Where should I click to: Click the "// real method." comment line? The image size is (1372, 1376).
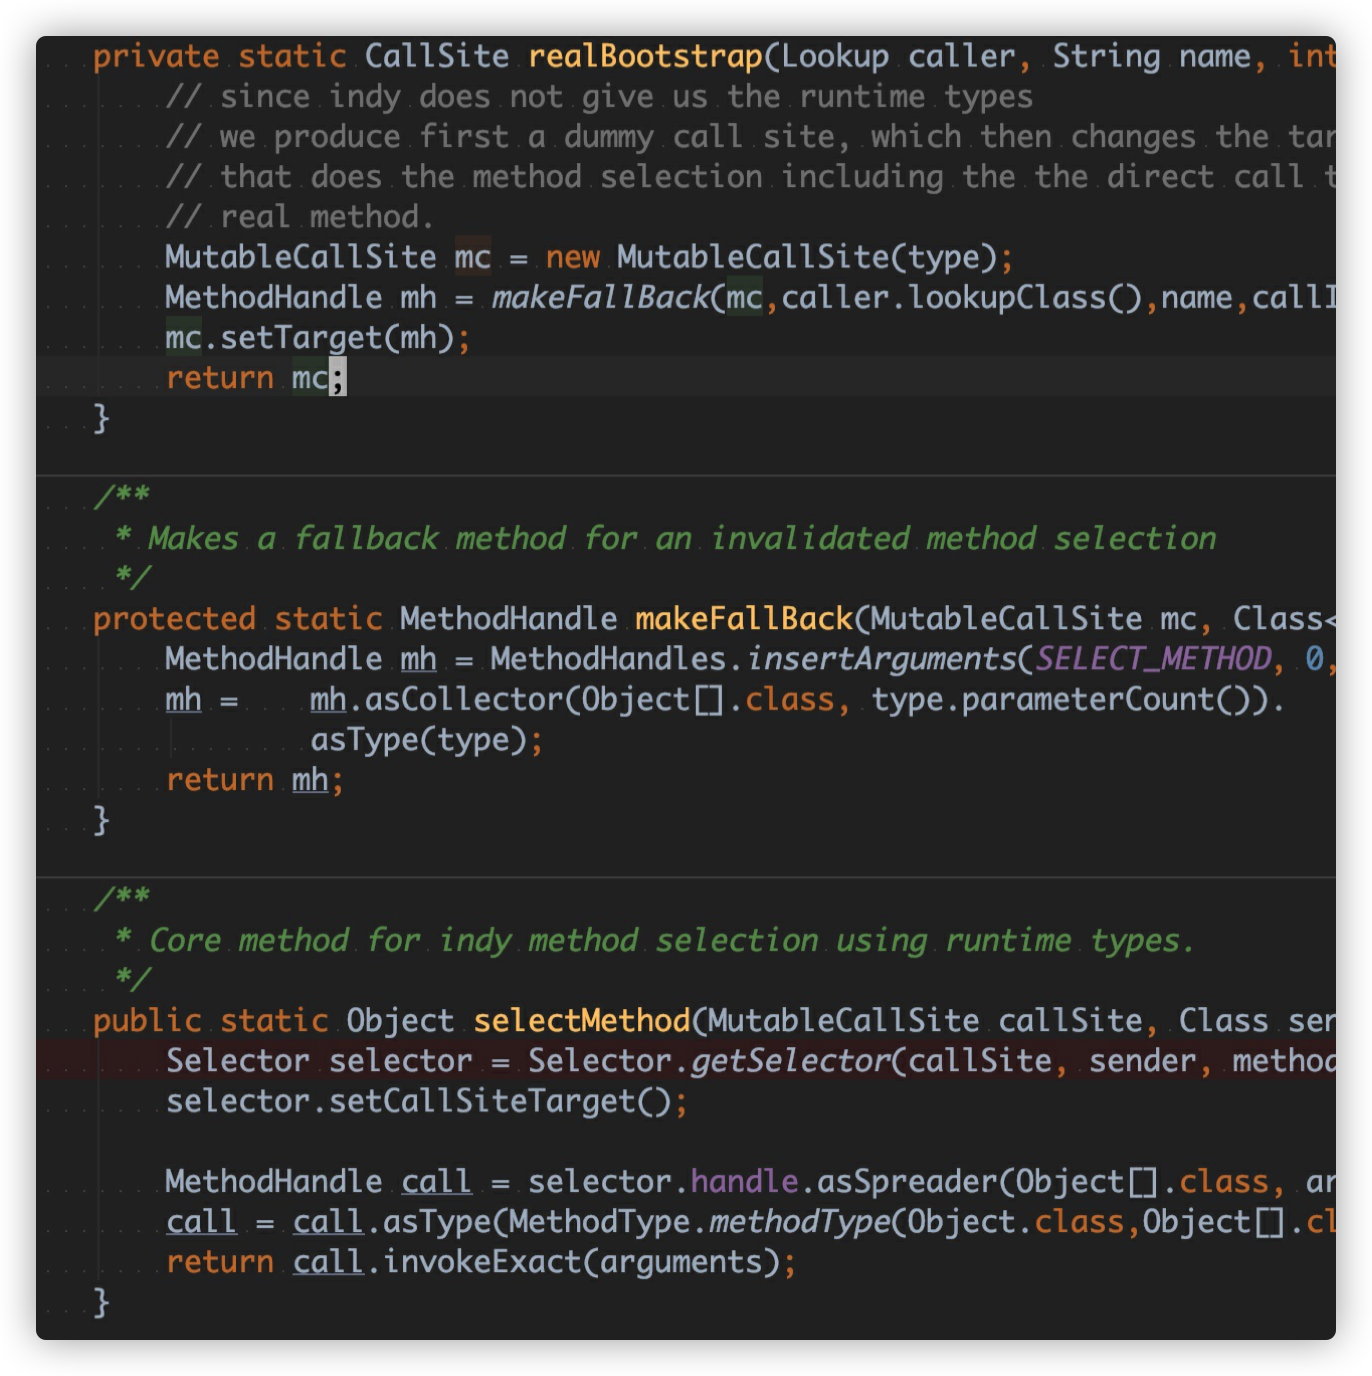tap(299, 217)
